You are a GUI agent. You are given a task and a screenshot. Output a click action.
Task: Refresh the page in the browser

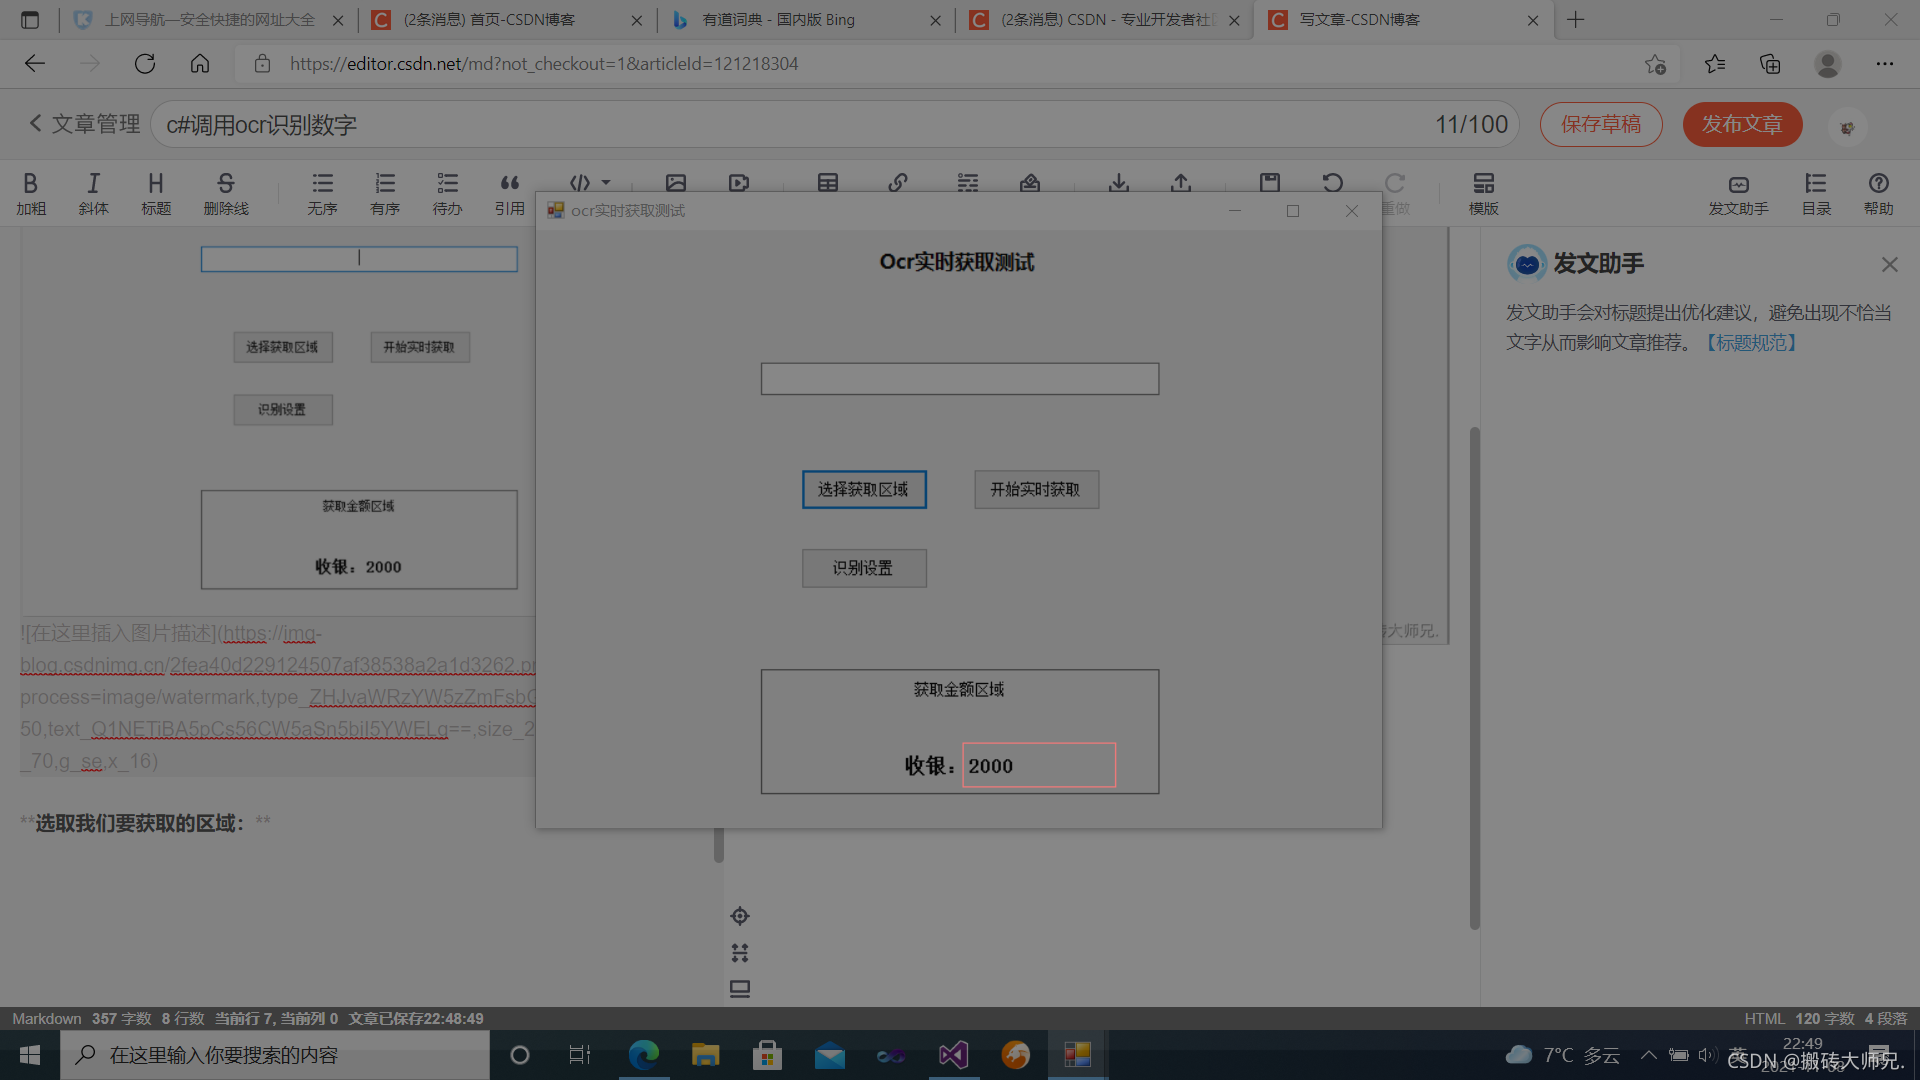pyautogui.click(x=145, y=64)
